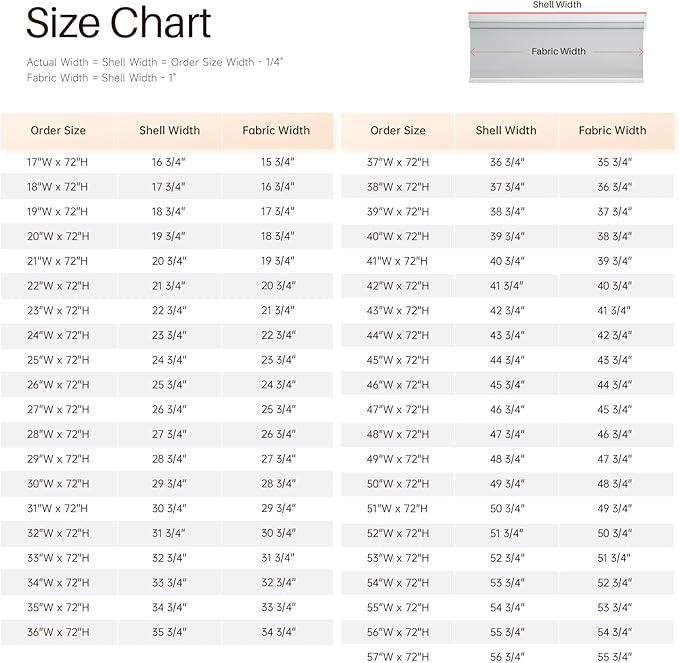Image resolution: width=679 pixels, height=663 pixels.
Task: Click Fabric Width label inside shade illustration
Action: [558, 52]
